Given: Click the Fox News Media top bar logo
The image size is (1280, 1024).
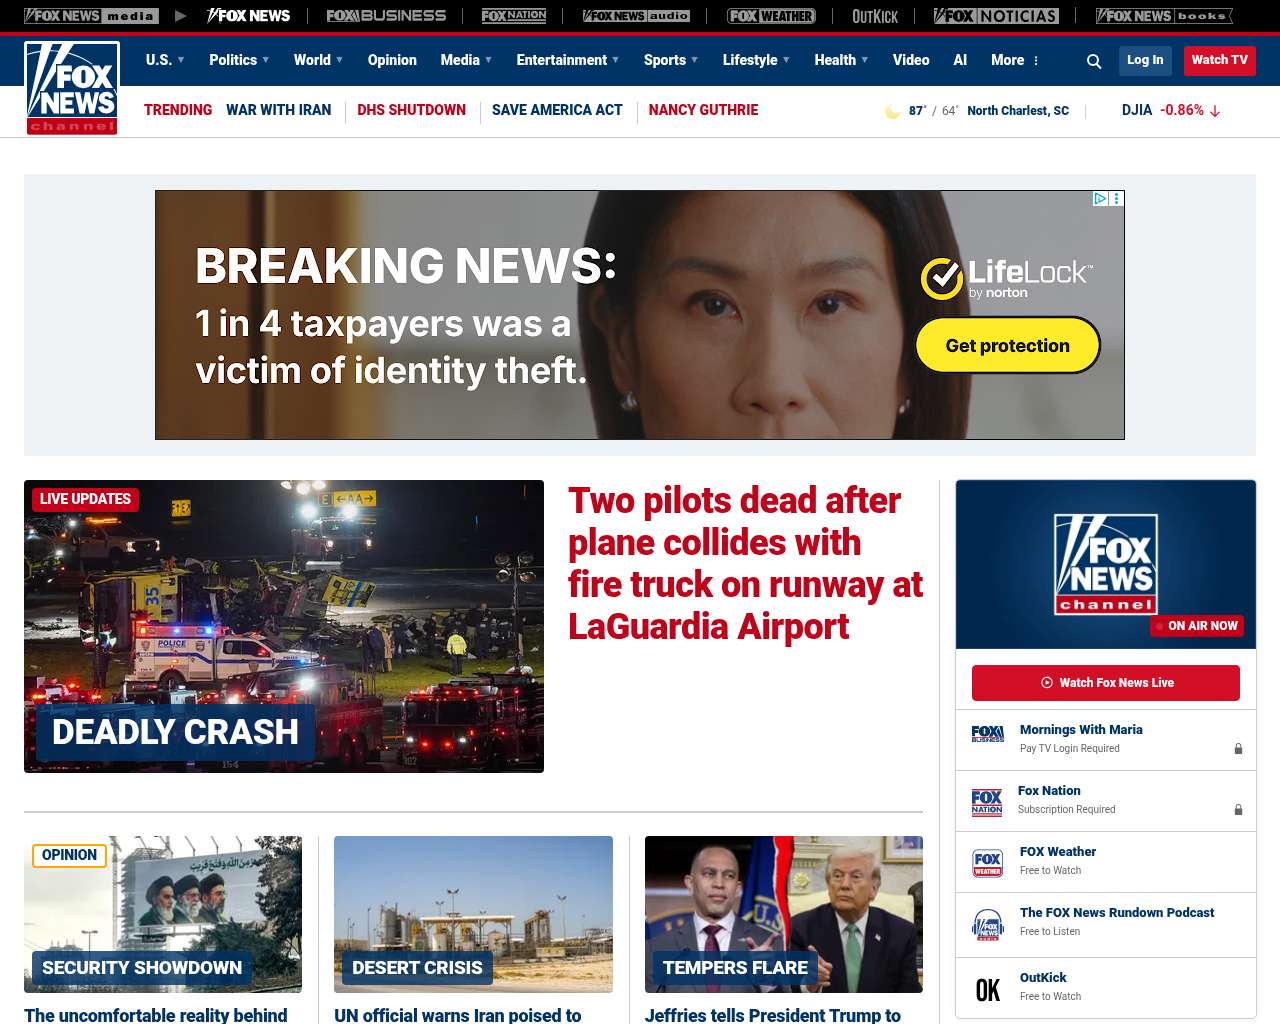Looking at the screenshot, I should (90, 16).
